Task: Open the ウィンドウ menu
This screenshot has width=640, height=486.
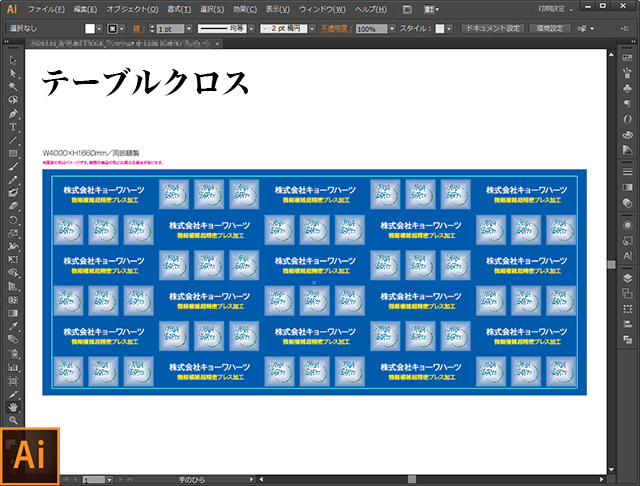Action: click(322, 9)
